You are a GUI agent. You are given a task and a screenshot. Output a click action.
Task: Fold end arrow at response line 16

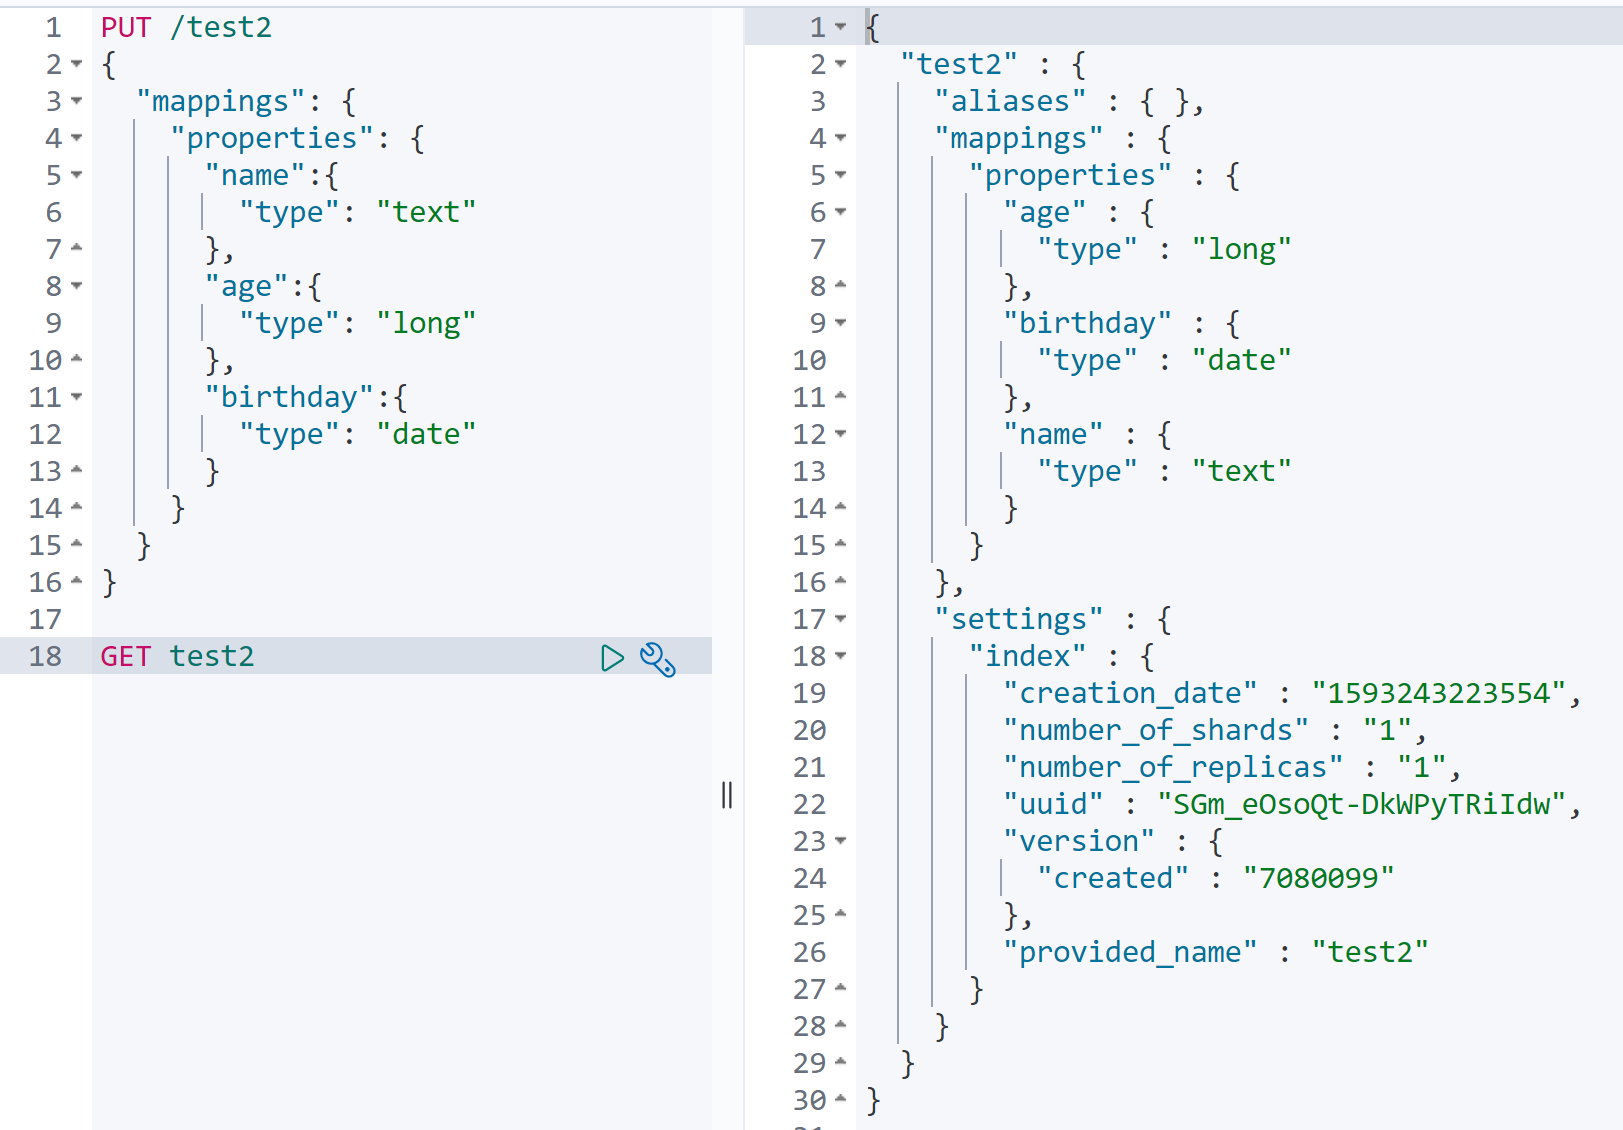(x=841, y=581)
